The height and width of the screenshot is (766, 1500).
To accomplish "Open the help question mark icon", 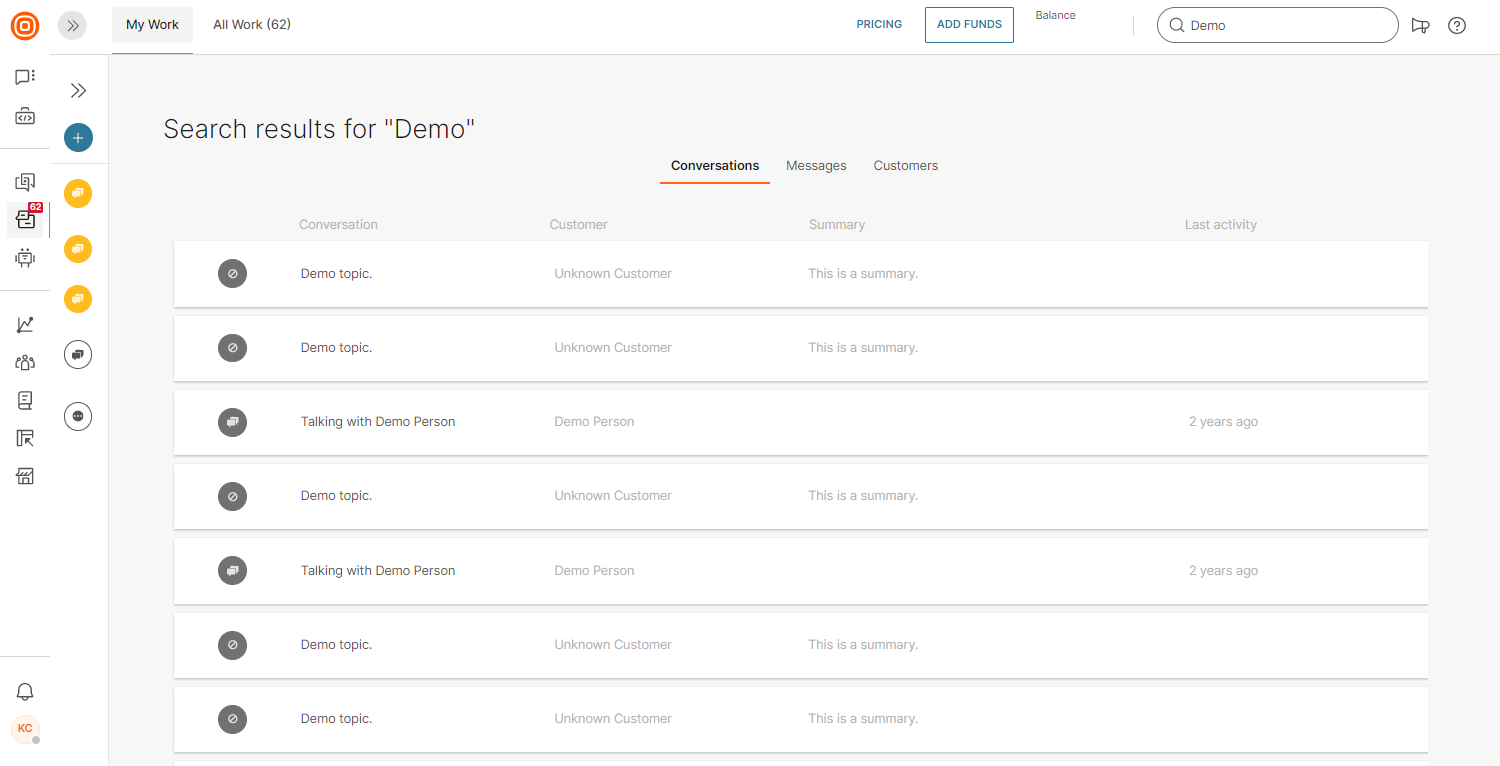I will tap(1457, 26).
